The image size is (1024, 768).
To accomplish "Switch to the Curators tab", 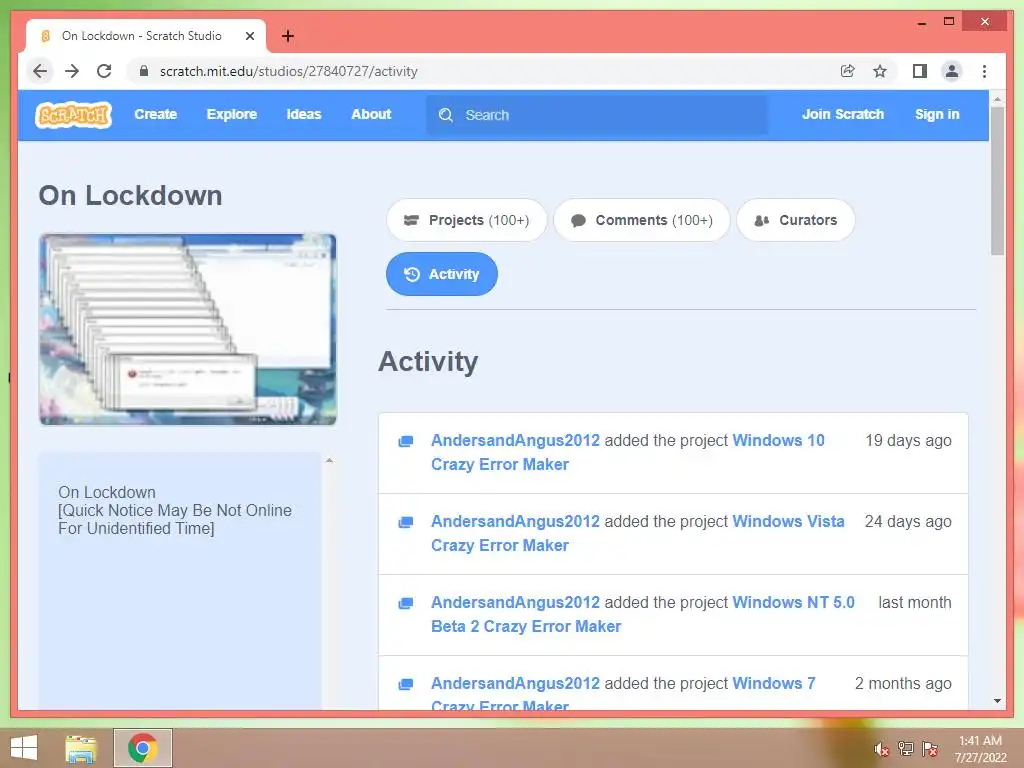I will (x=795, y=220).
